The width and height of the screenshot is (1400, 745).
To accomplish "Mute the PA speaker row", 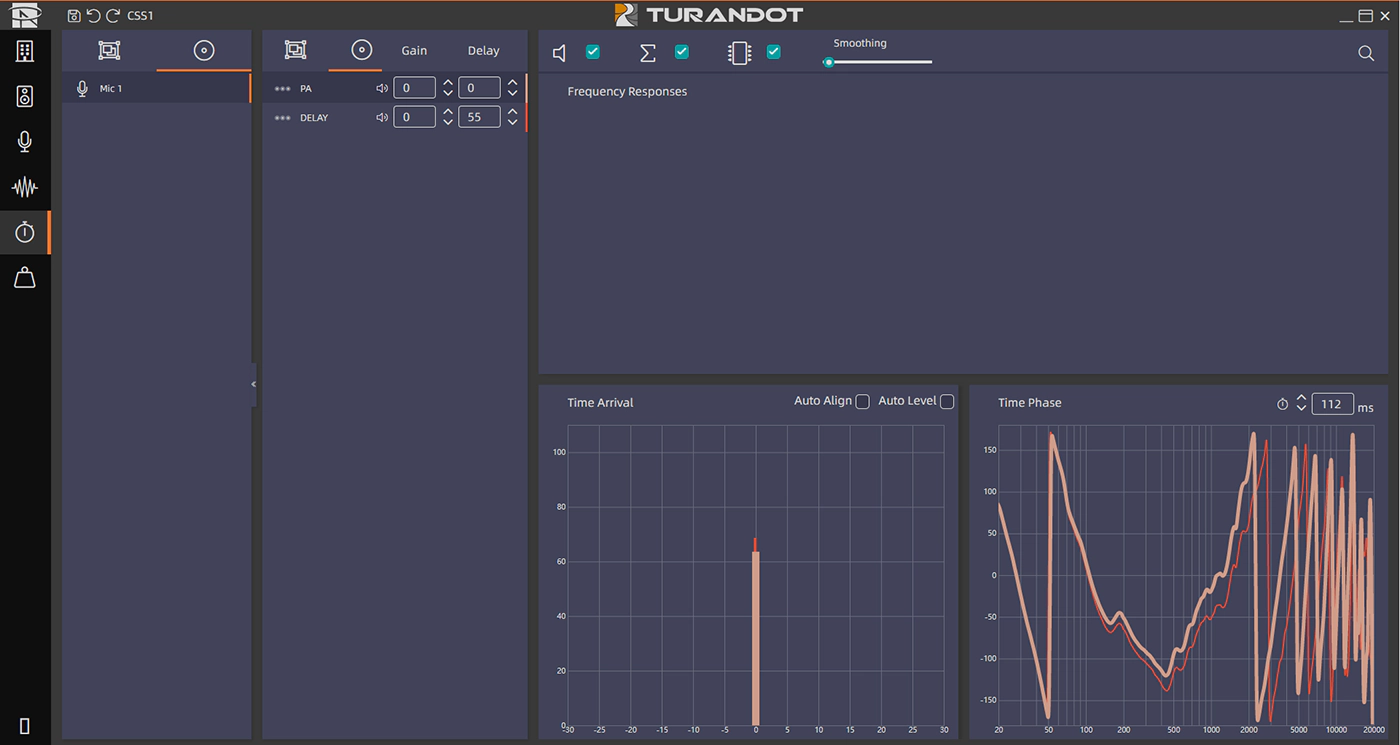I will click(381, 88).
